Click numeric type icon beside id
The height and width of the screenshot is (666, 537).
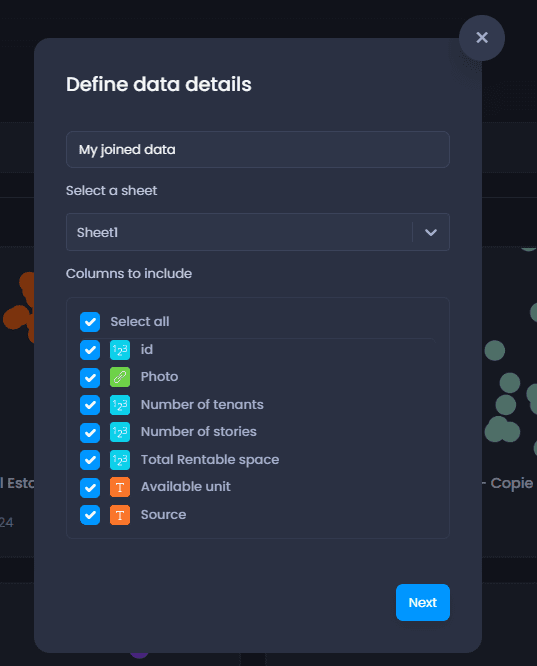pos(120,350)
